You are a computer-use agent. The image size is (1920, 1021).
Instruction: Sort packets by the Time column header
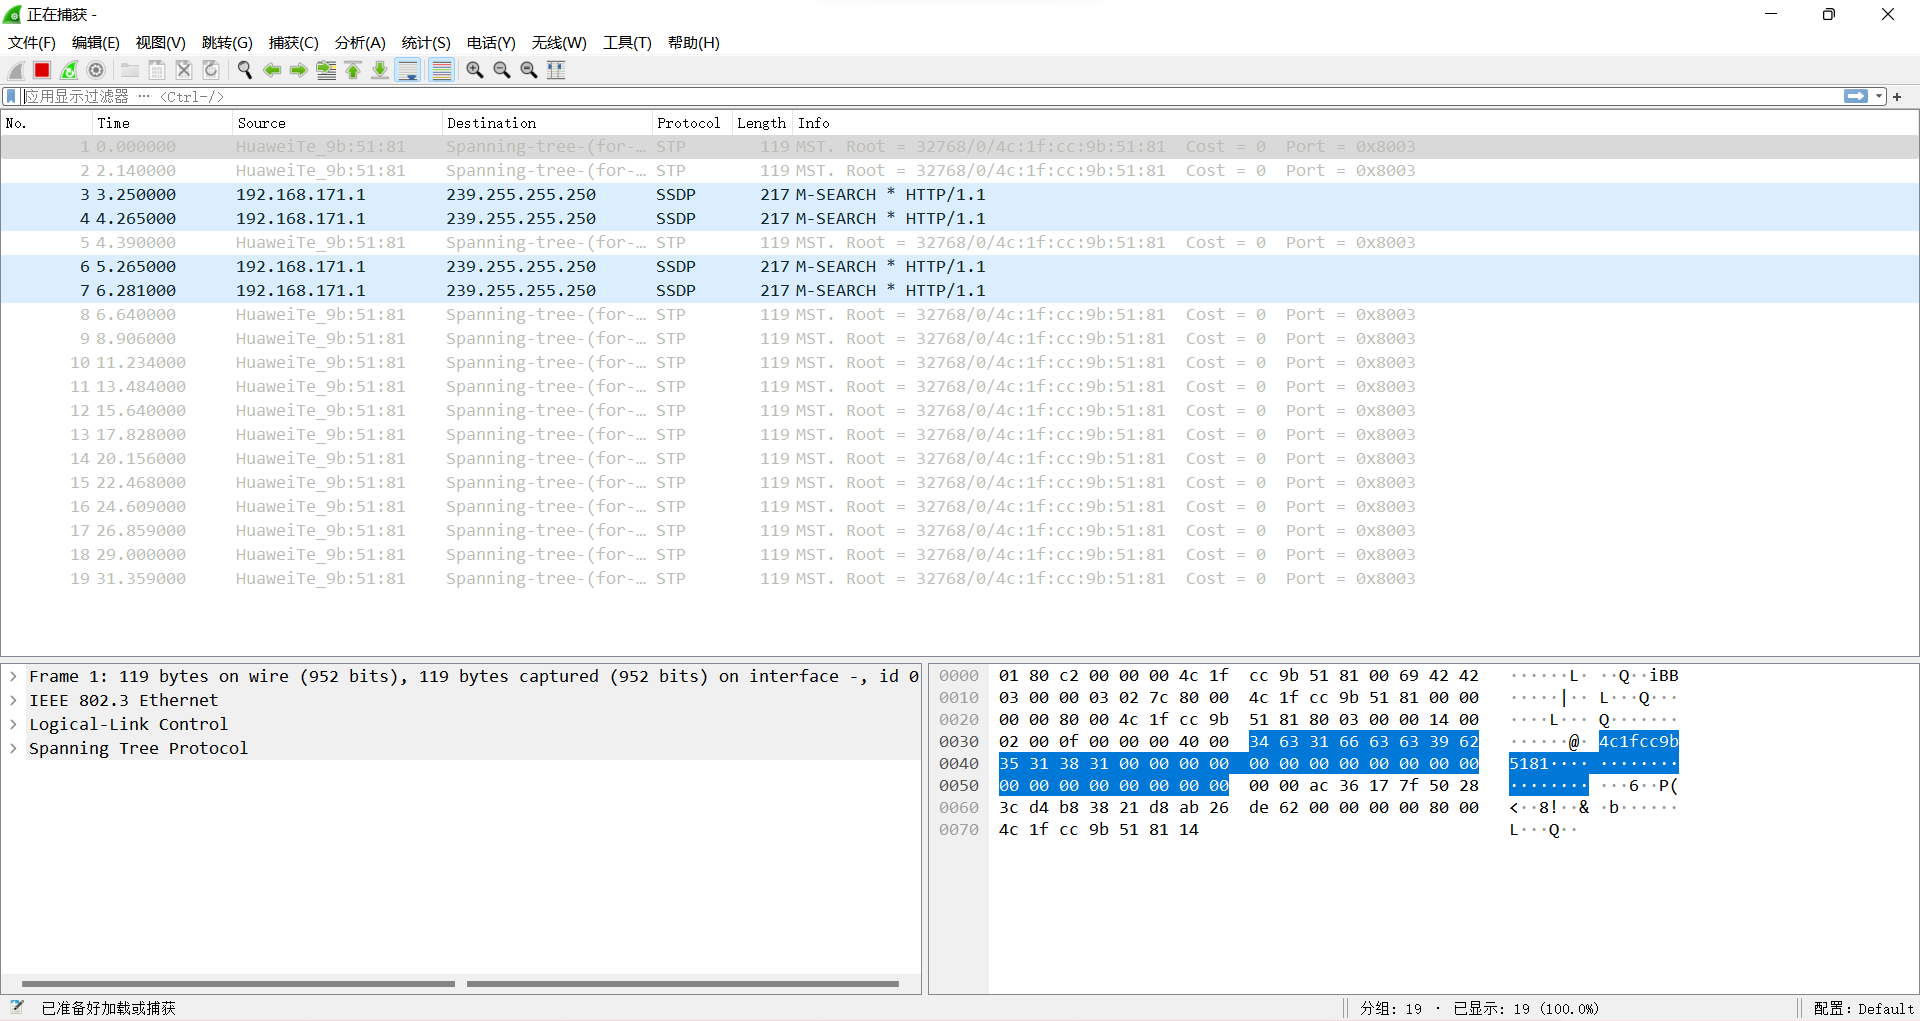pos(161,123)
